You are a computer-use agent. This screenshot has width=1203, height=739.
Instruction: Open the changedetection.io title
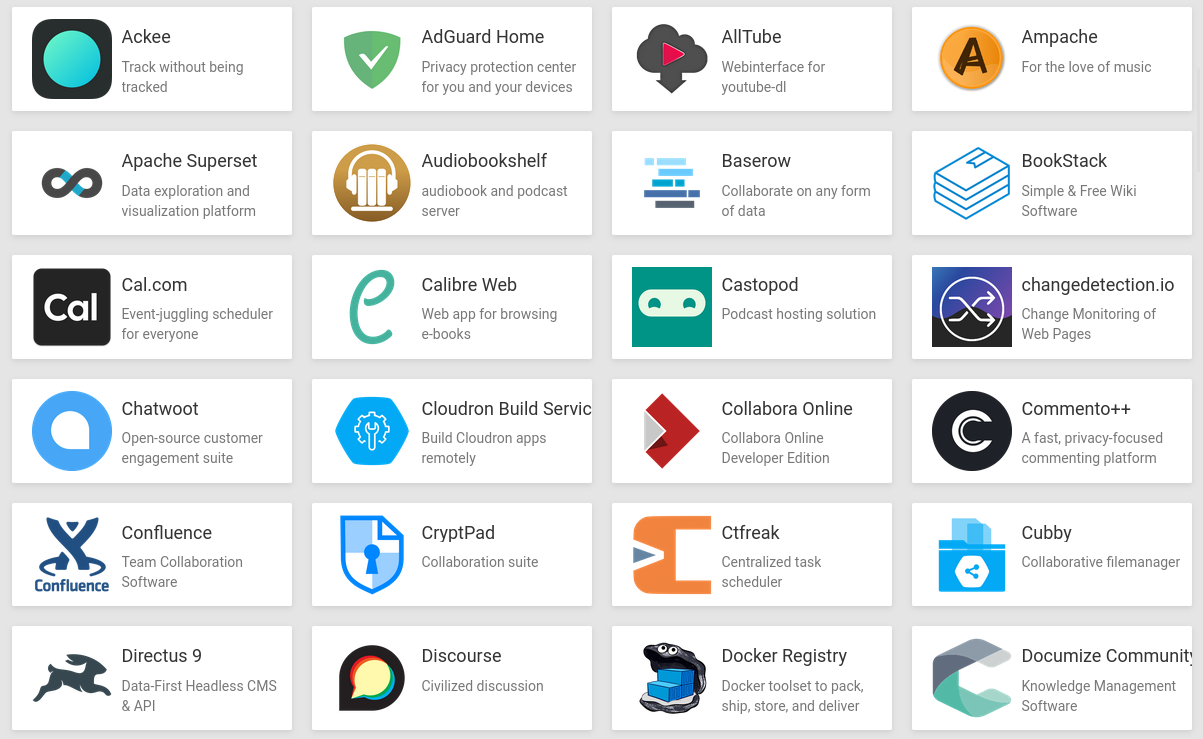(x=1098, y=285)
